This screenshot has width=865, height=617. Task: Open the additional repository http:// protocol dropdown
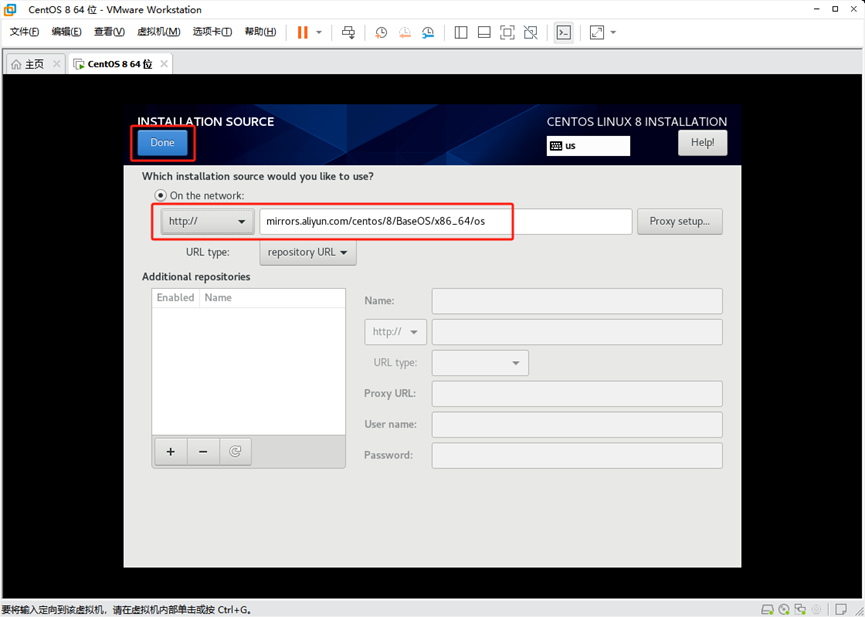[396, 332]
